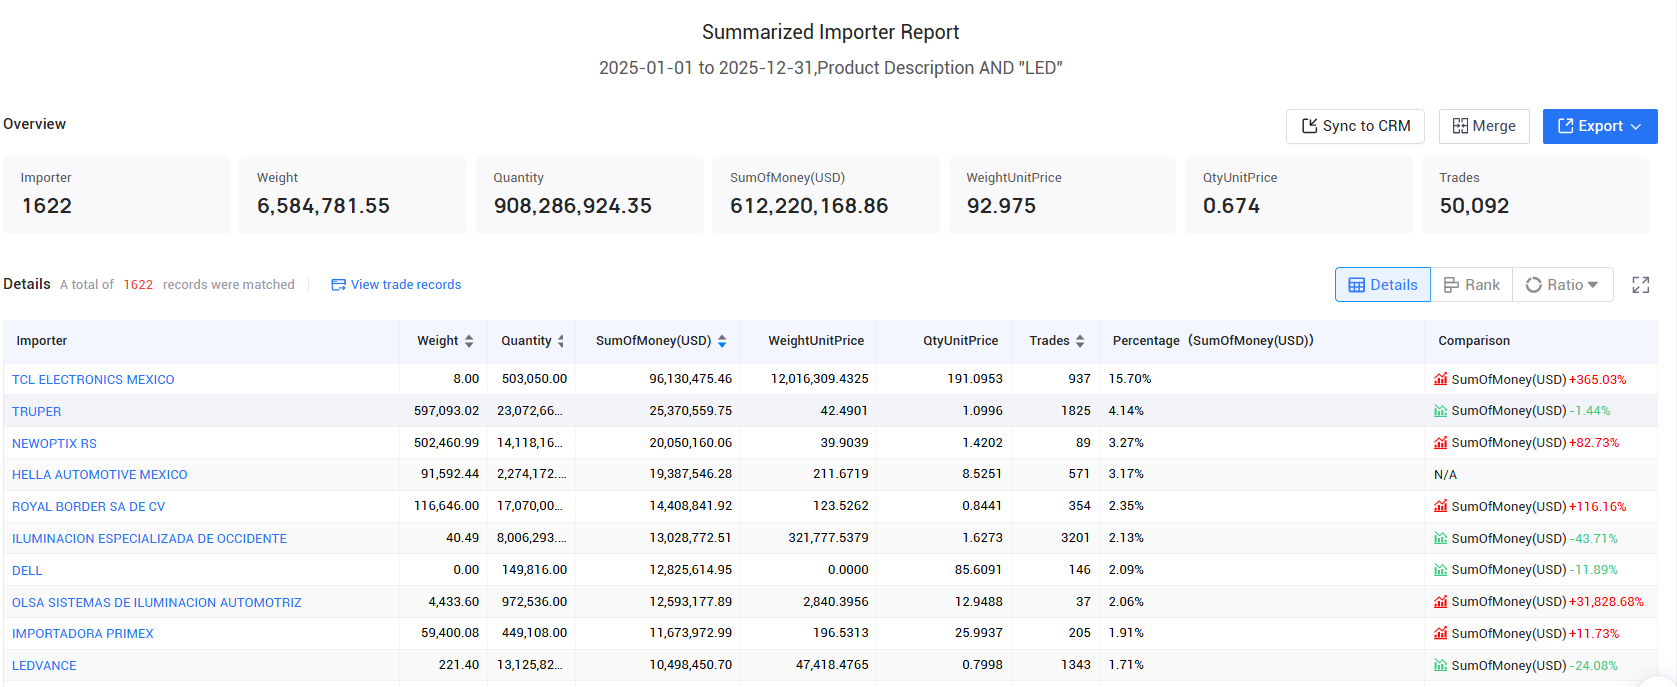Open importer ROYAL BORDER SA DE CV
This screenshot has height=687, width=1677.
pos(88,507)
